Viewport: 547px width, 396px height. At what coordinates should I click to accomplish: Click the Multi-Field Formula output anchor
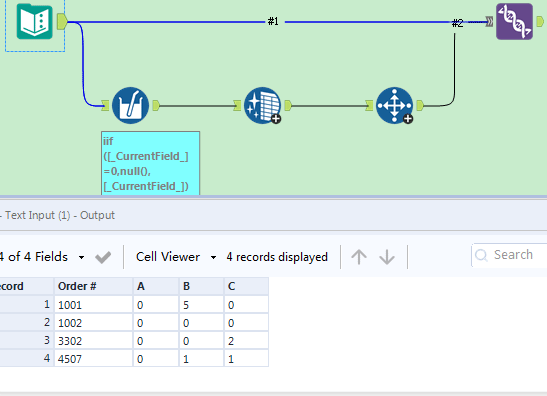156,105
